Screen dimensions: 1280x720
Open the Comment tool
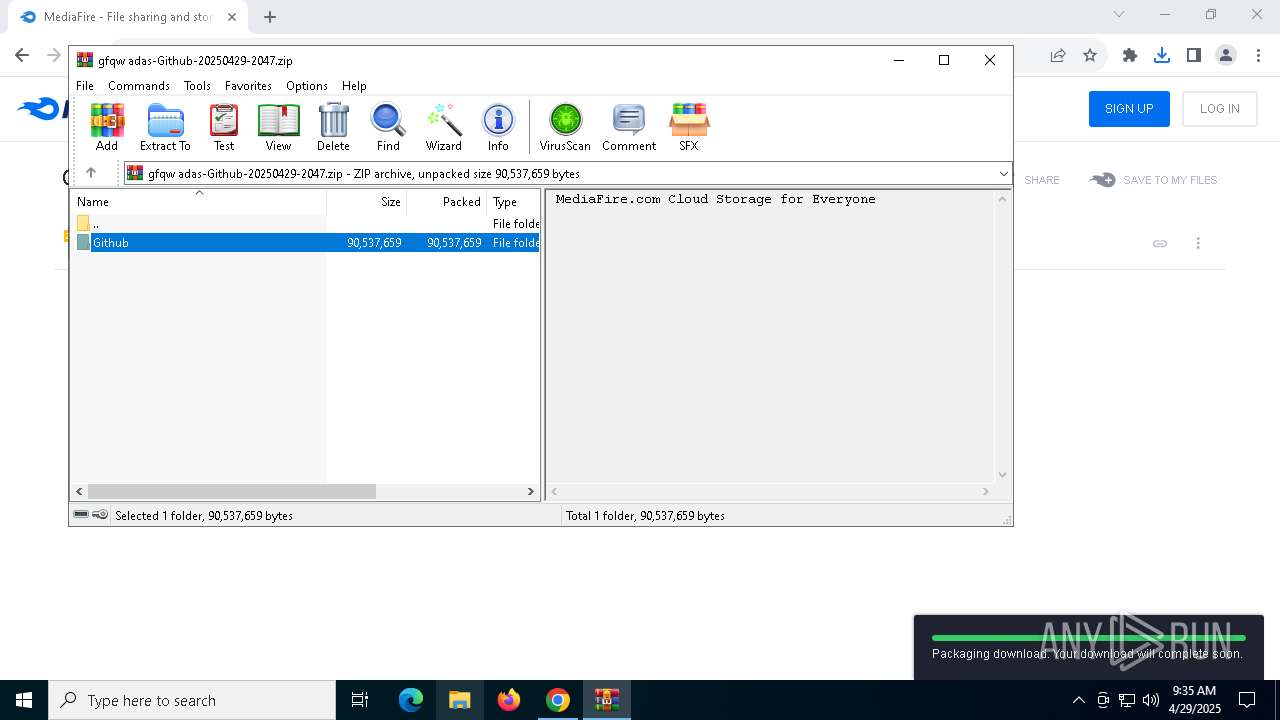[629, 127]
